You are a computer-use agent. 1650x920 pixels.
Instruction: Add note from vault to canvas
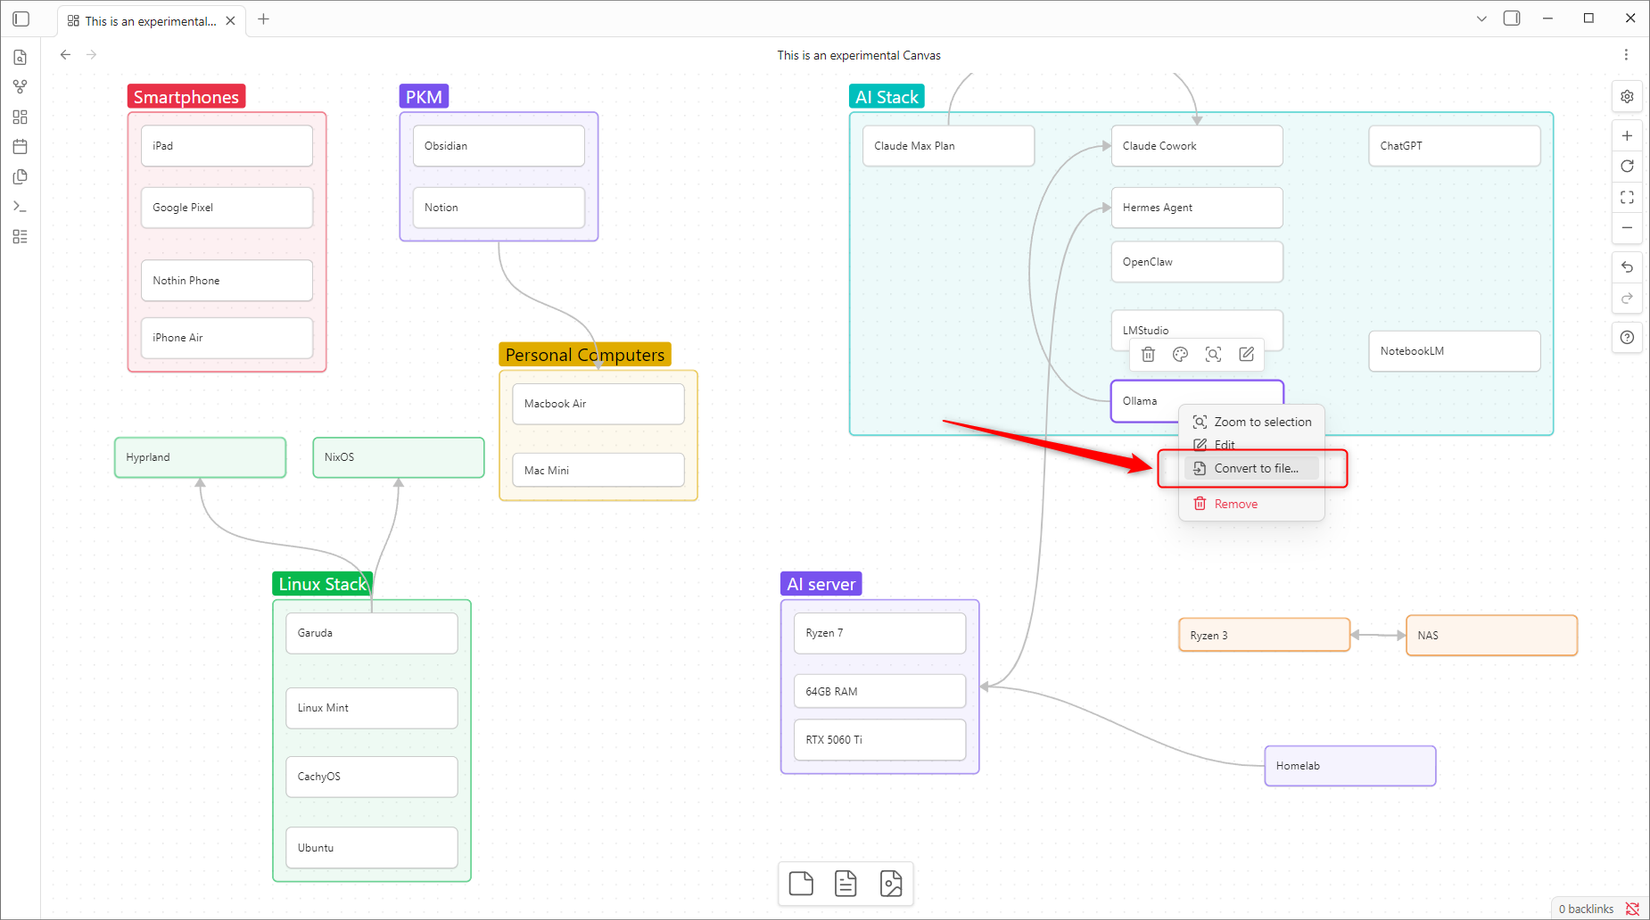(846, 884)
